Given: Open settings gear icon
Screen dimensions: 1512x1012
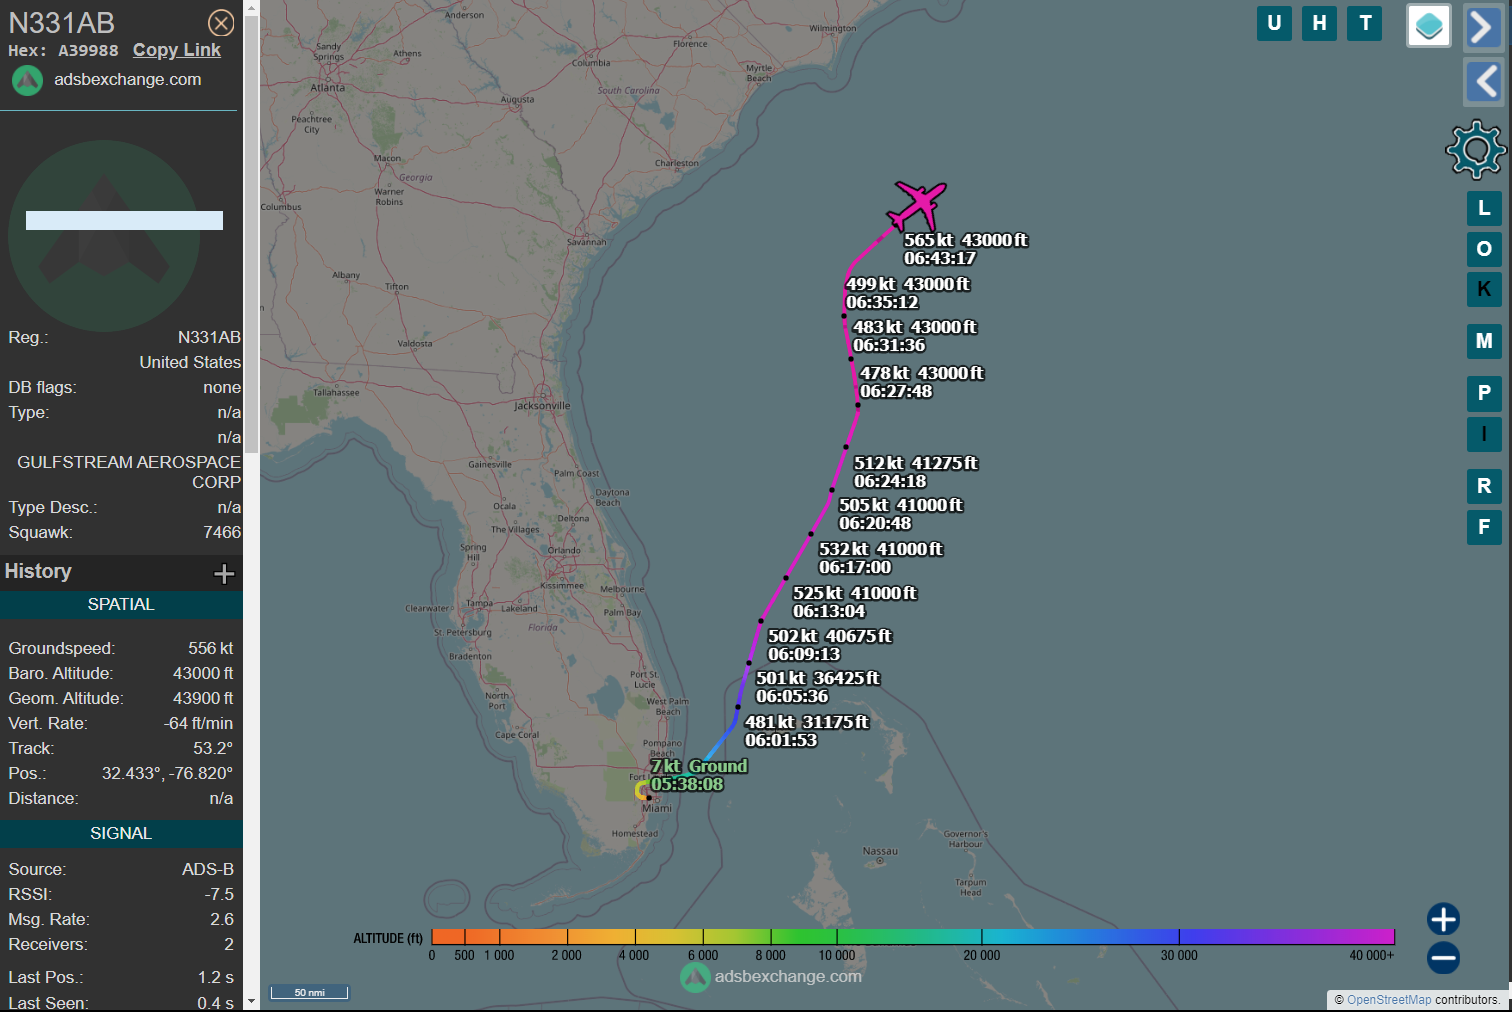Looking at the screenshot, I should 1475,150.
